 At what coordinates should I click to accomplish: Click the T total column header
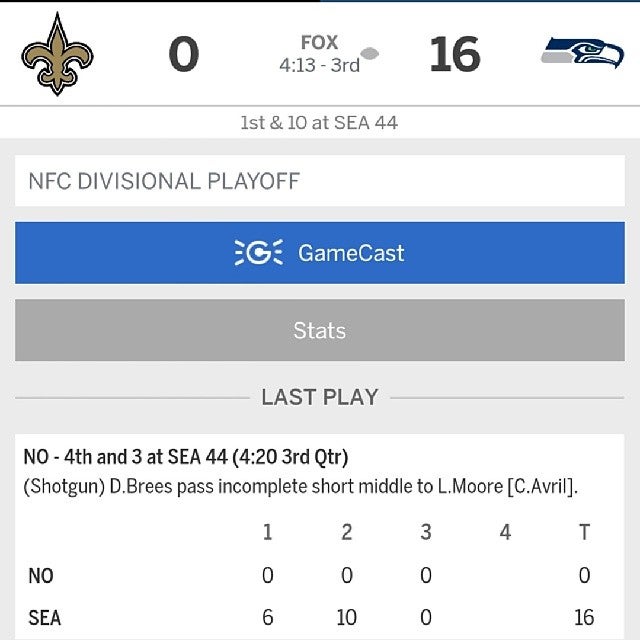tap(584, 532)
